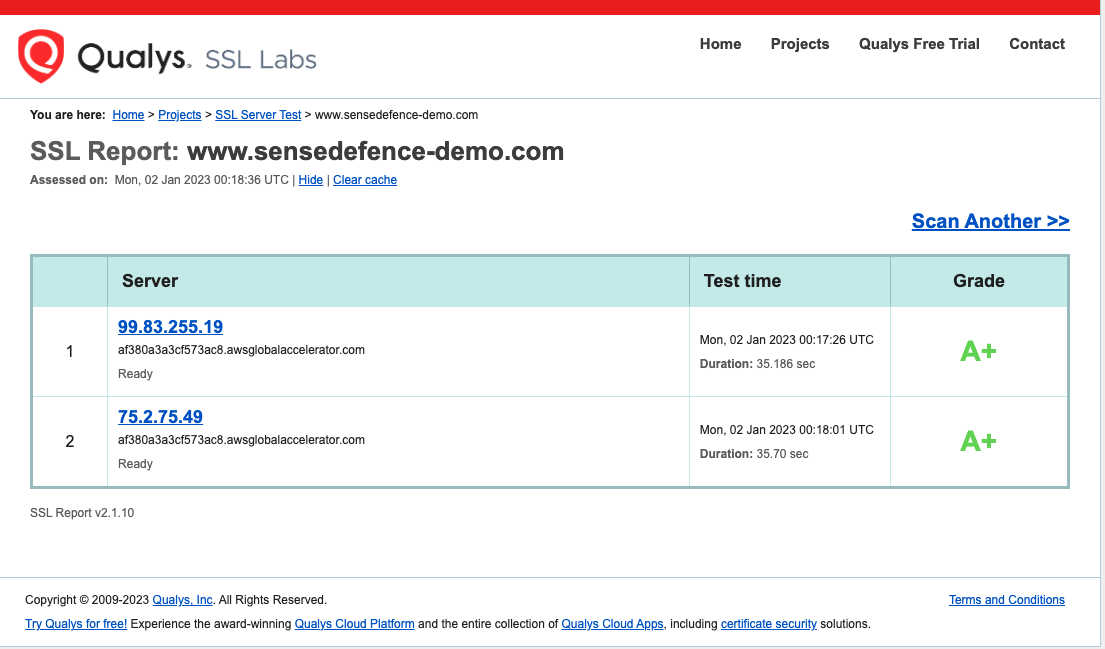Screen dimensions: 1105x649
Task: Click Ready status of second server
Action: 135,464
